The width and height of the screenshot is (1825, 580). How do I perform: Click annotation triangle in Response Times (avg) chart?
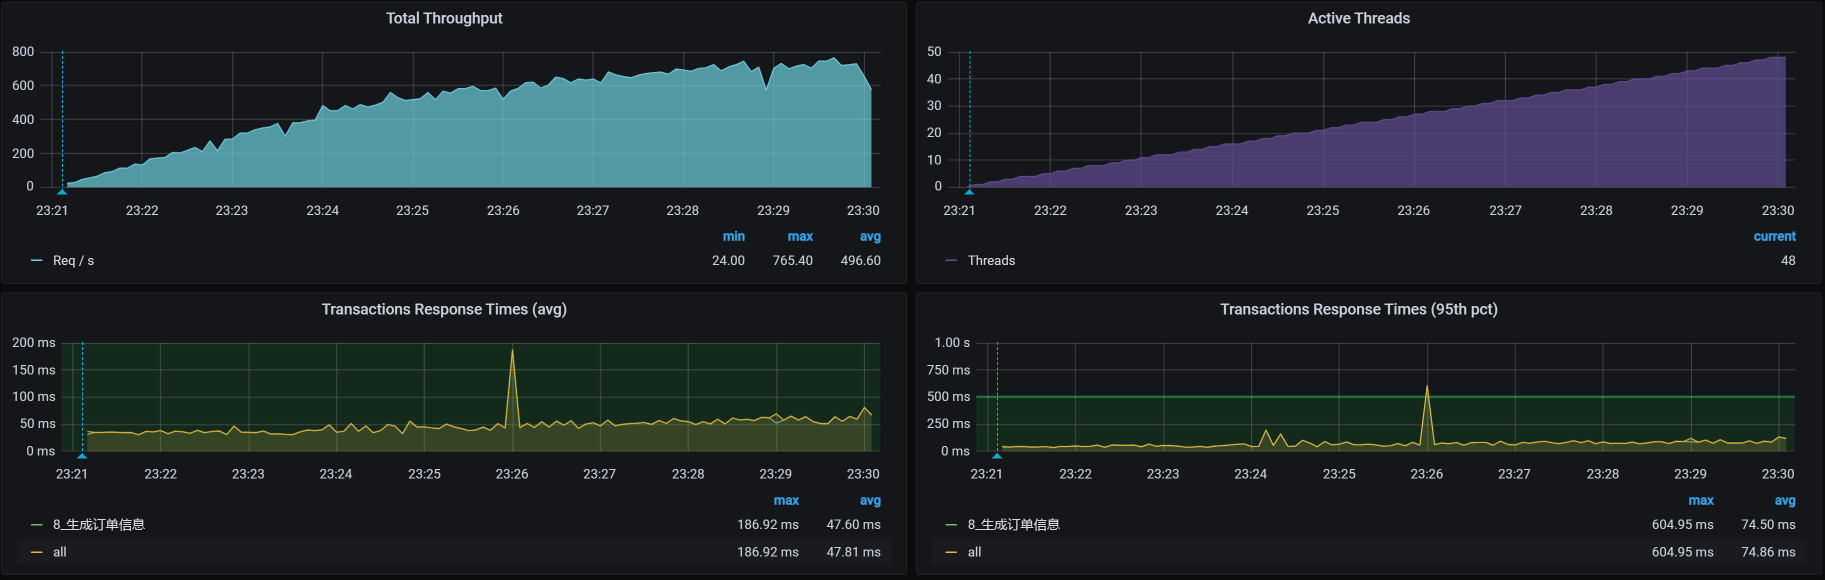click(x=82, y=455)
